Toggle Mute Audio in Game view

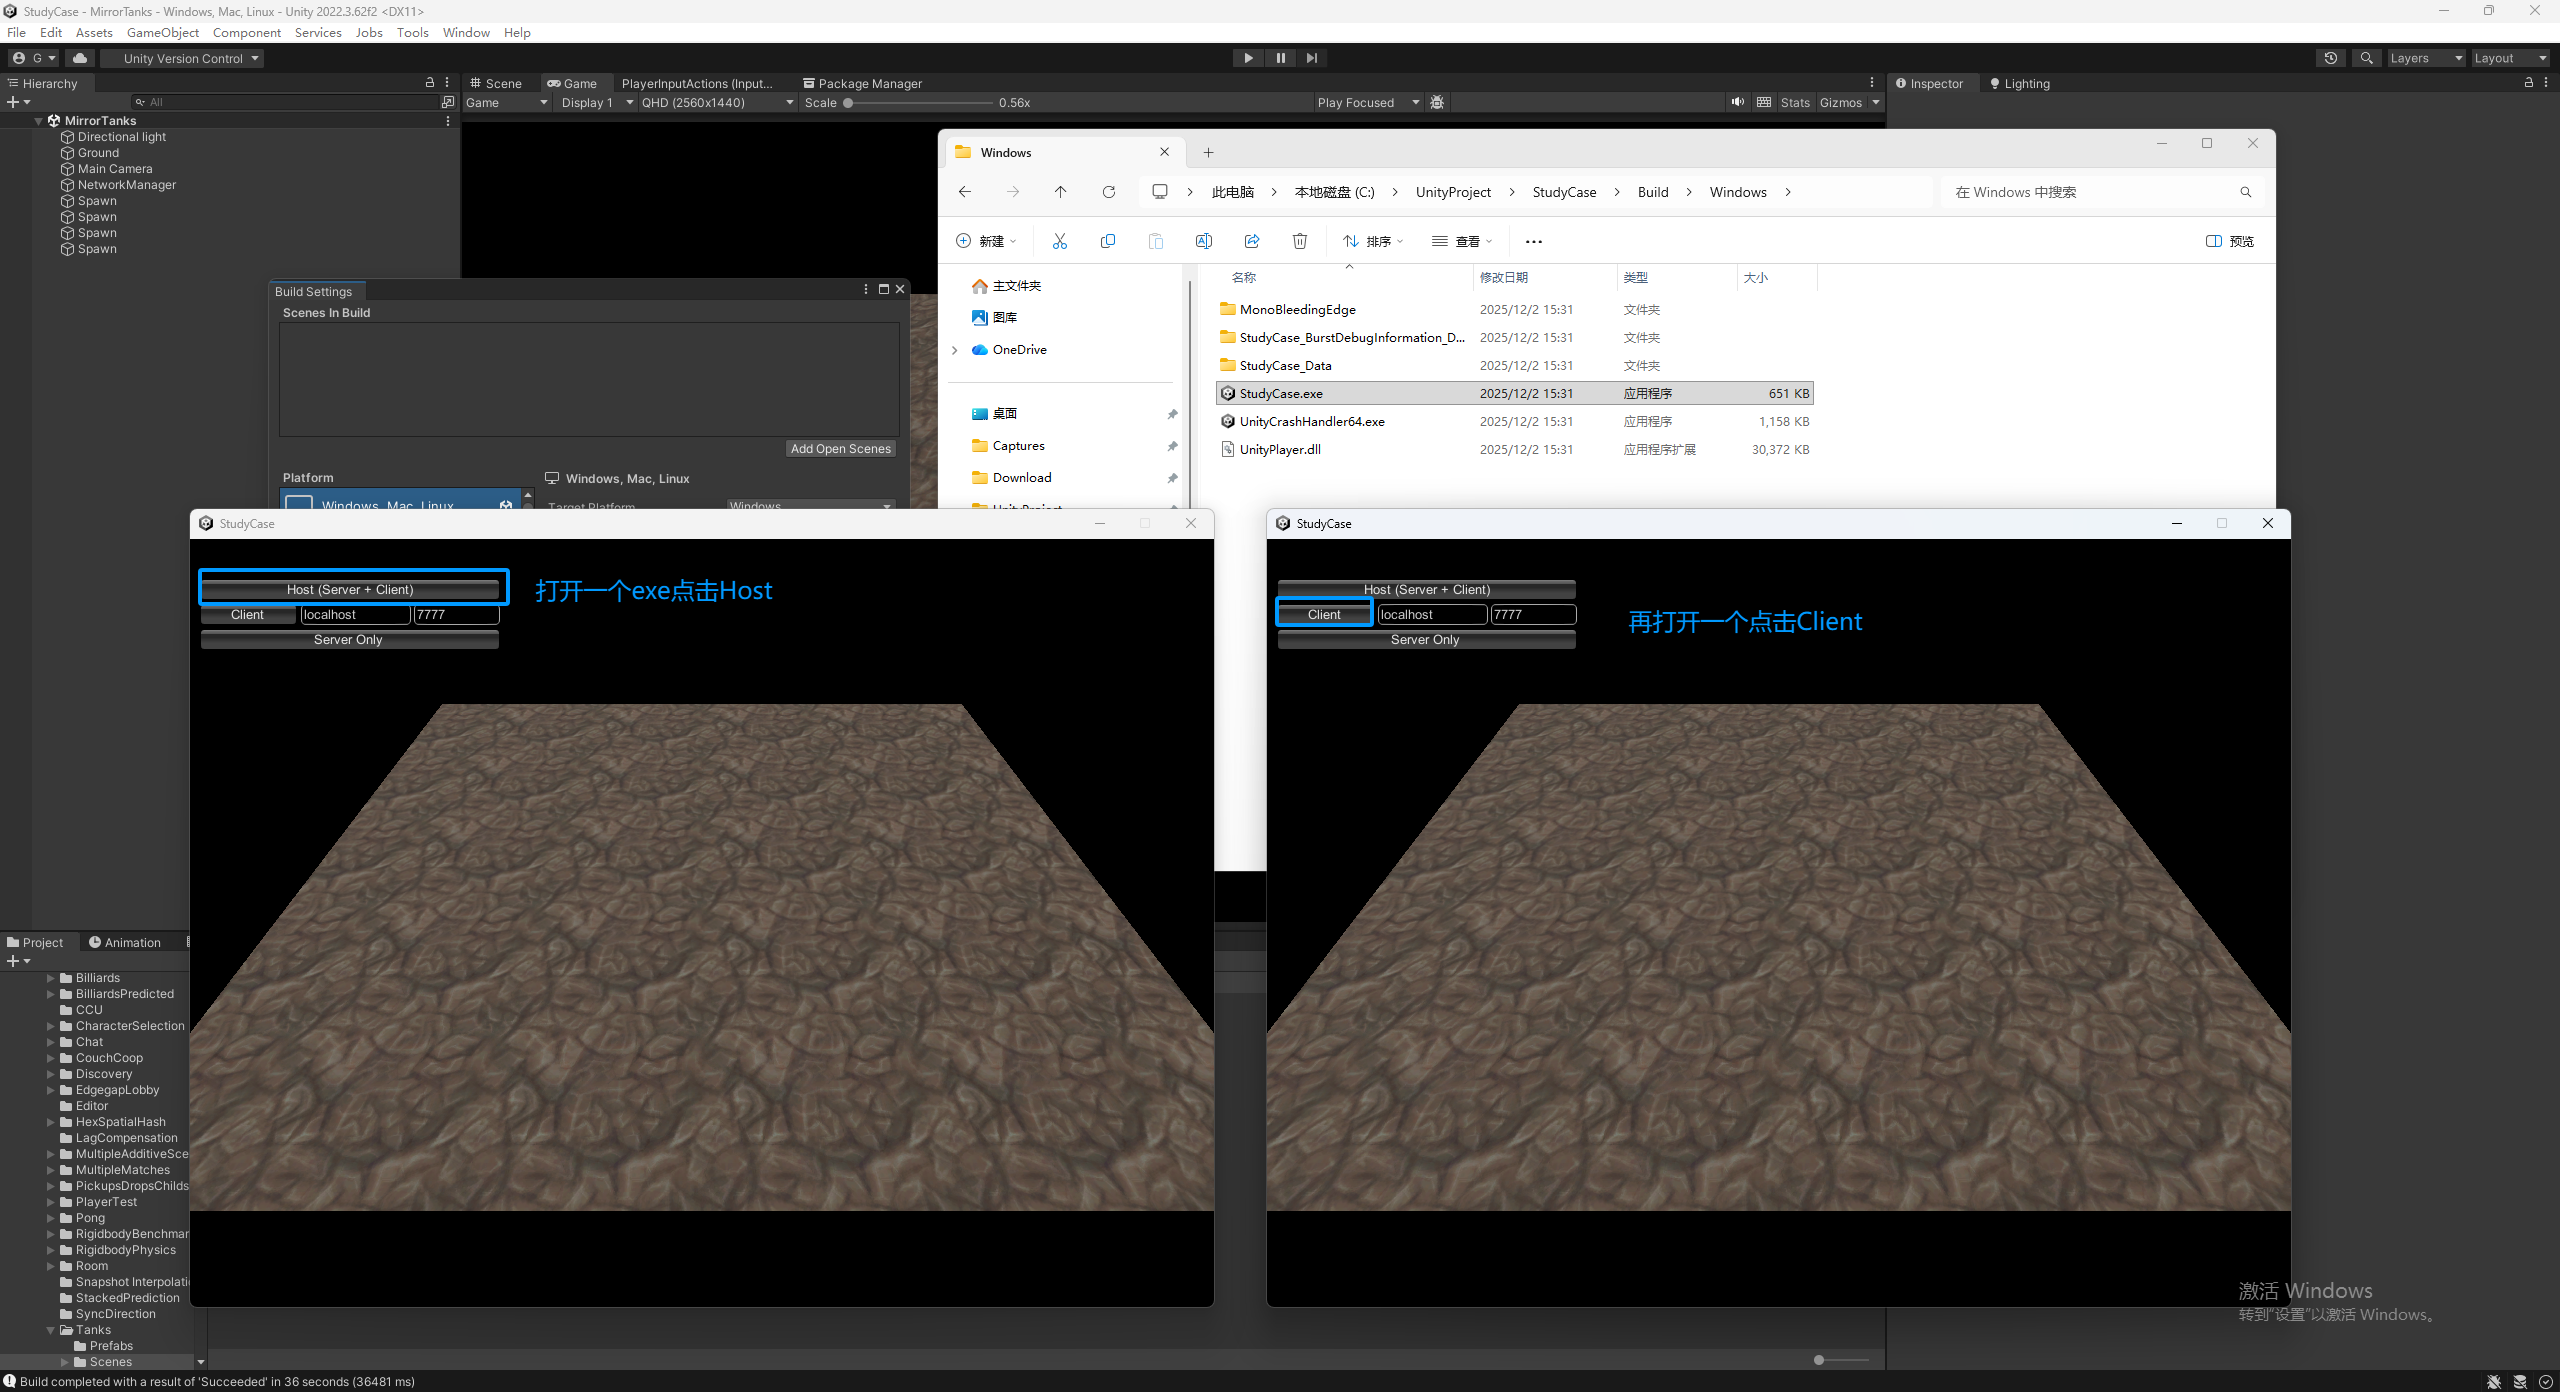click(1738, 102)
